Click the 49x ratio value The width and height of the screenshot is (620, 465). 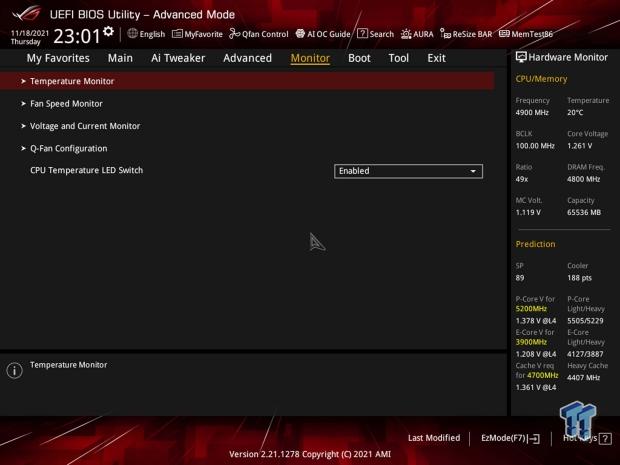522,180
